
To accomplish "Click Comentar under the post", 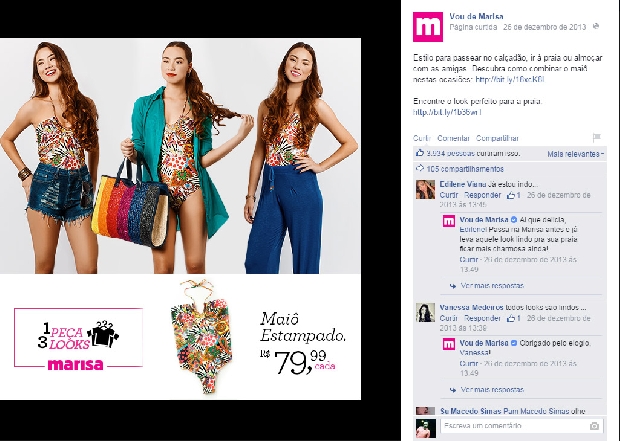I will pos(453,138).
